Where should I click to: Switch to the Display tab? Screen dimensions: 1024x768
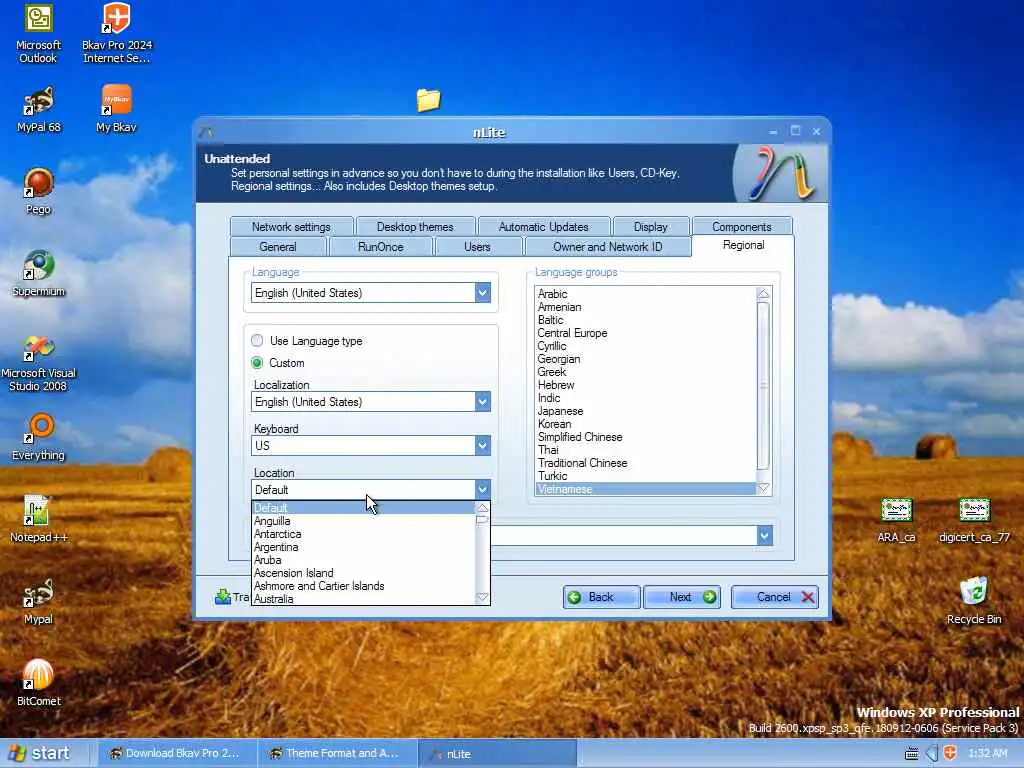(650, 227)
